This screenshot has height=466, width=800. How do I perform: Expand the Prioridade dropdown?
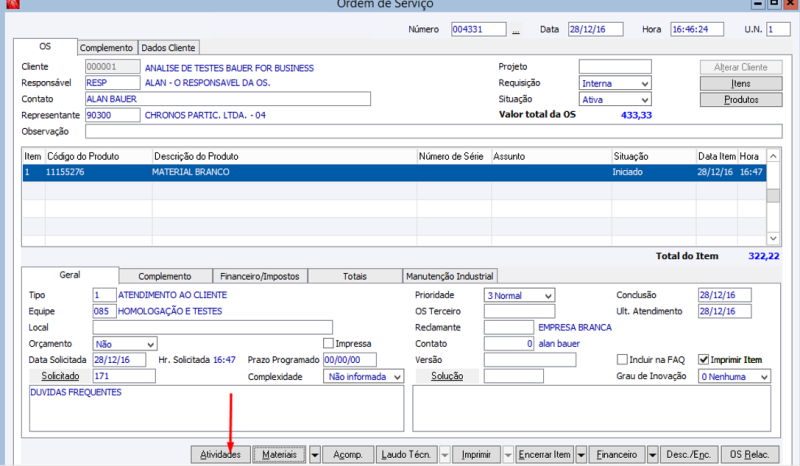click(548, 296)
